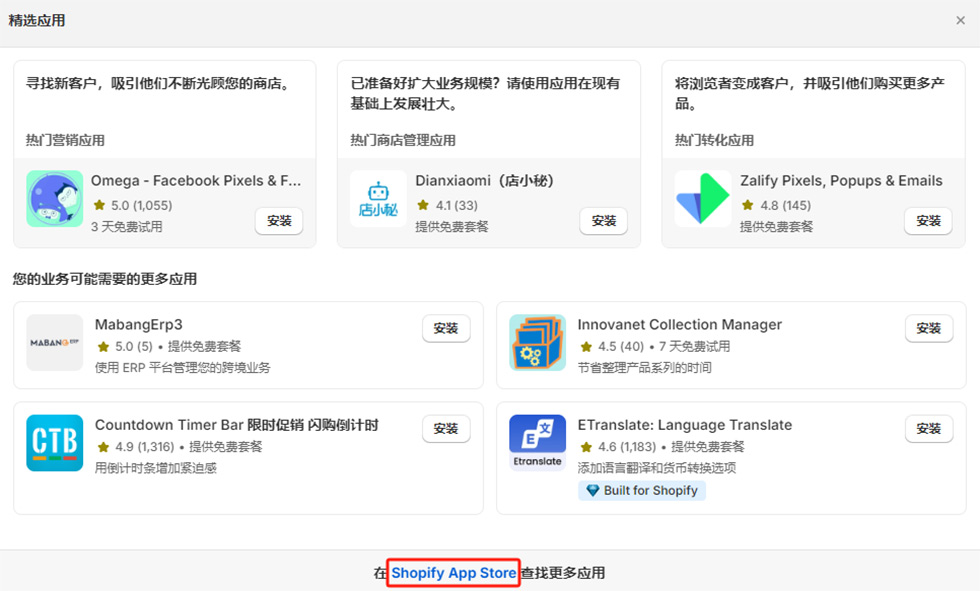Click the Innovanet Collection Manager icon

538,343
